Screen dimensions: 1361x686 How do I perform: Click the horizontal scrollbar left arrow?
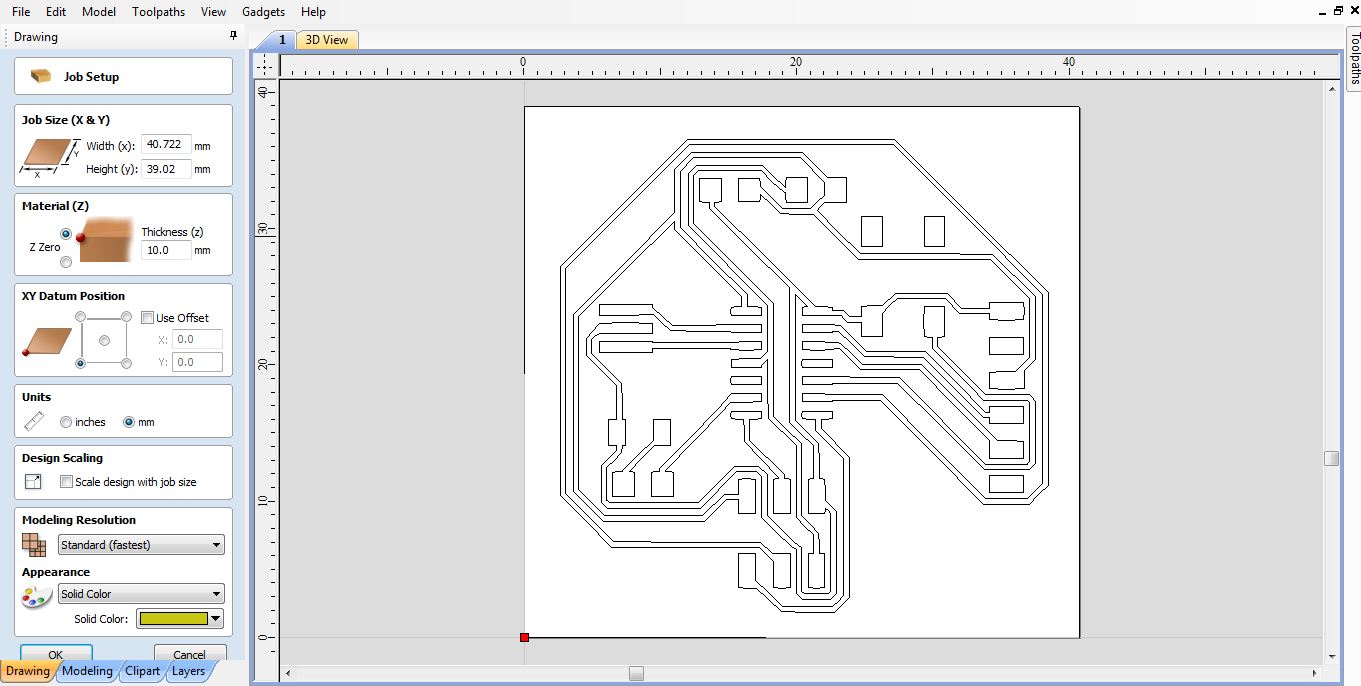(x=289, y=673)
